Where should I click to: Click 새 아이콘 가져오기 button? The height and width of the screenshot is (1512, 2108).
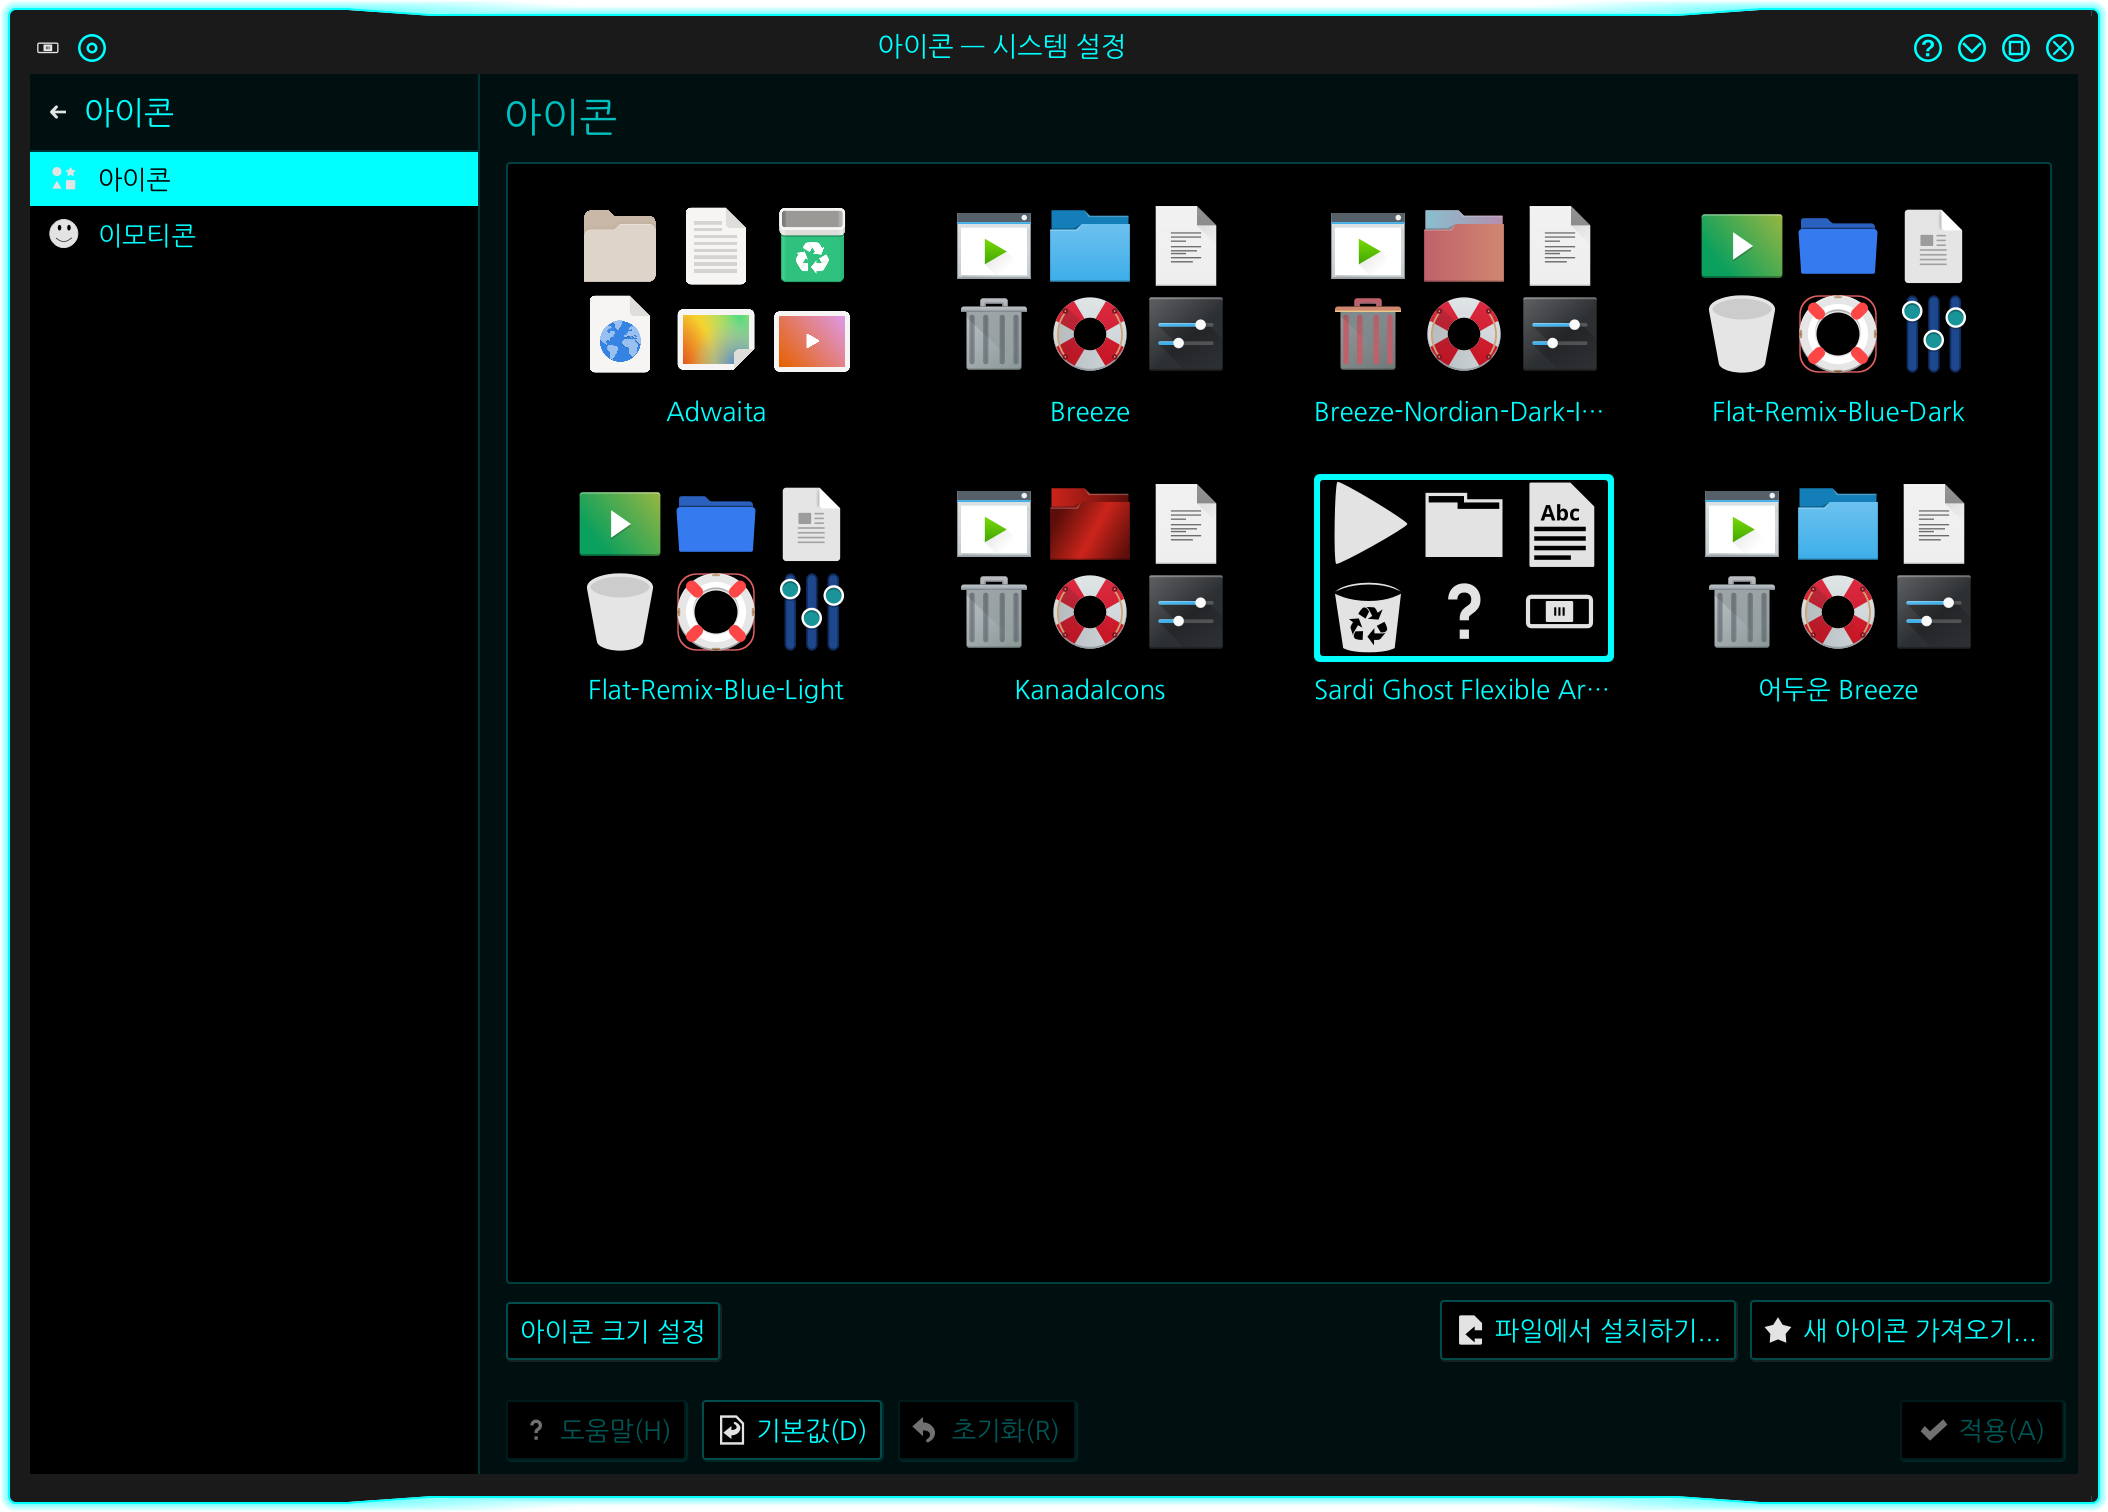[x=1900, y=1331]
